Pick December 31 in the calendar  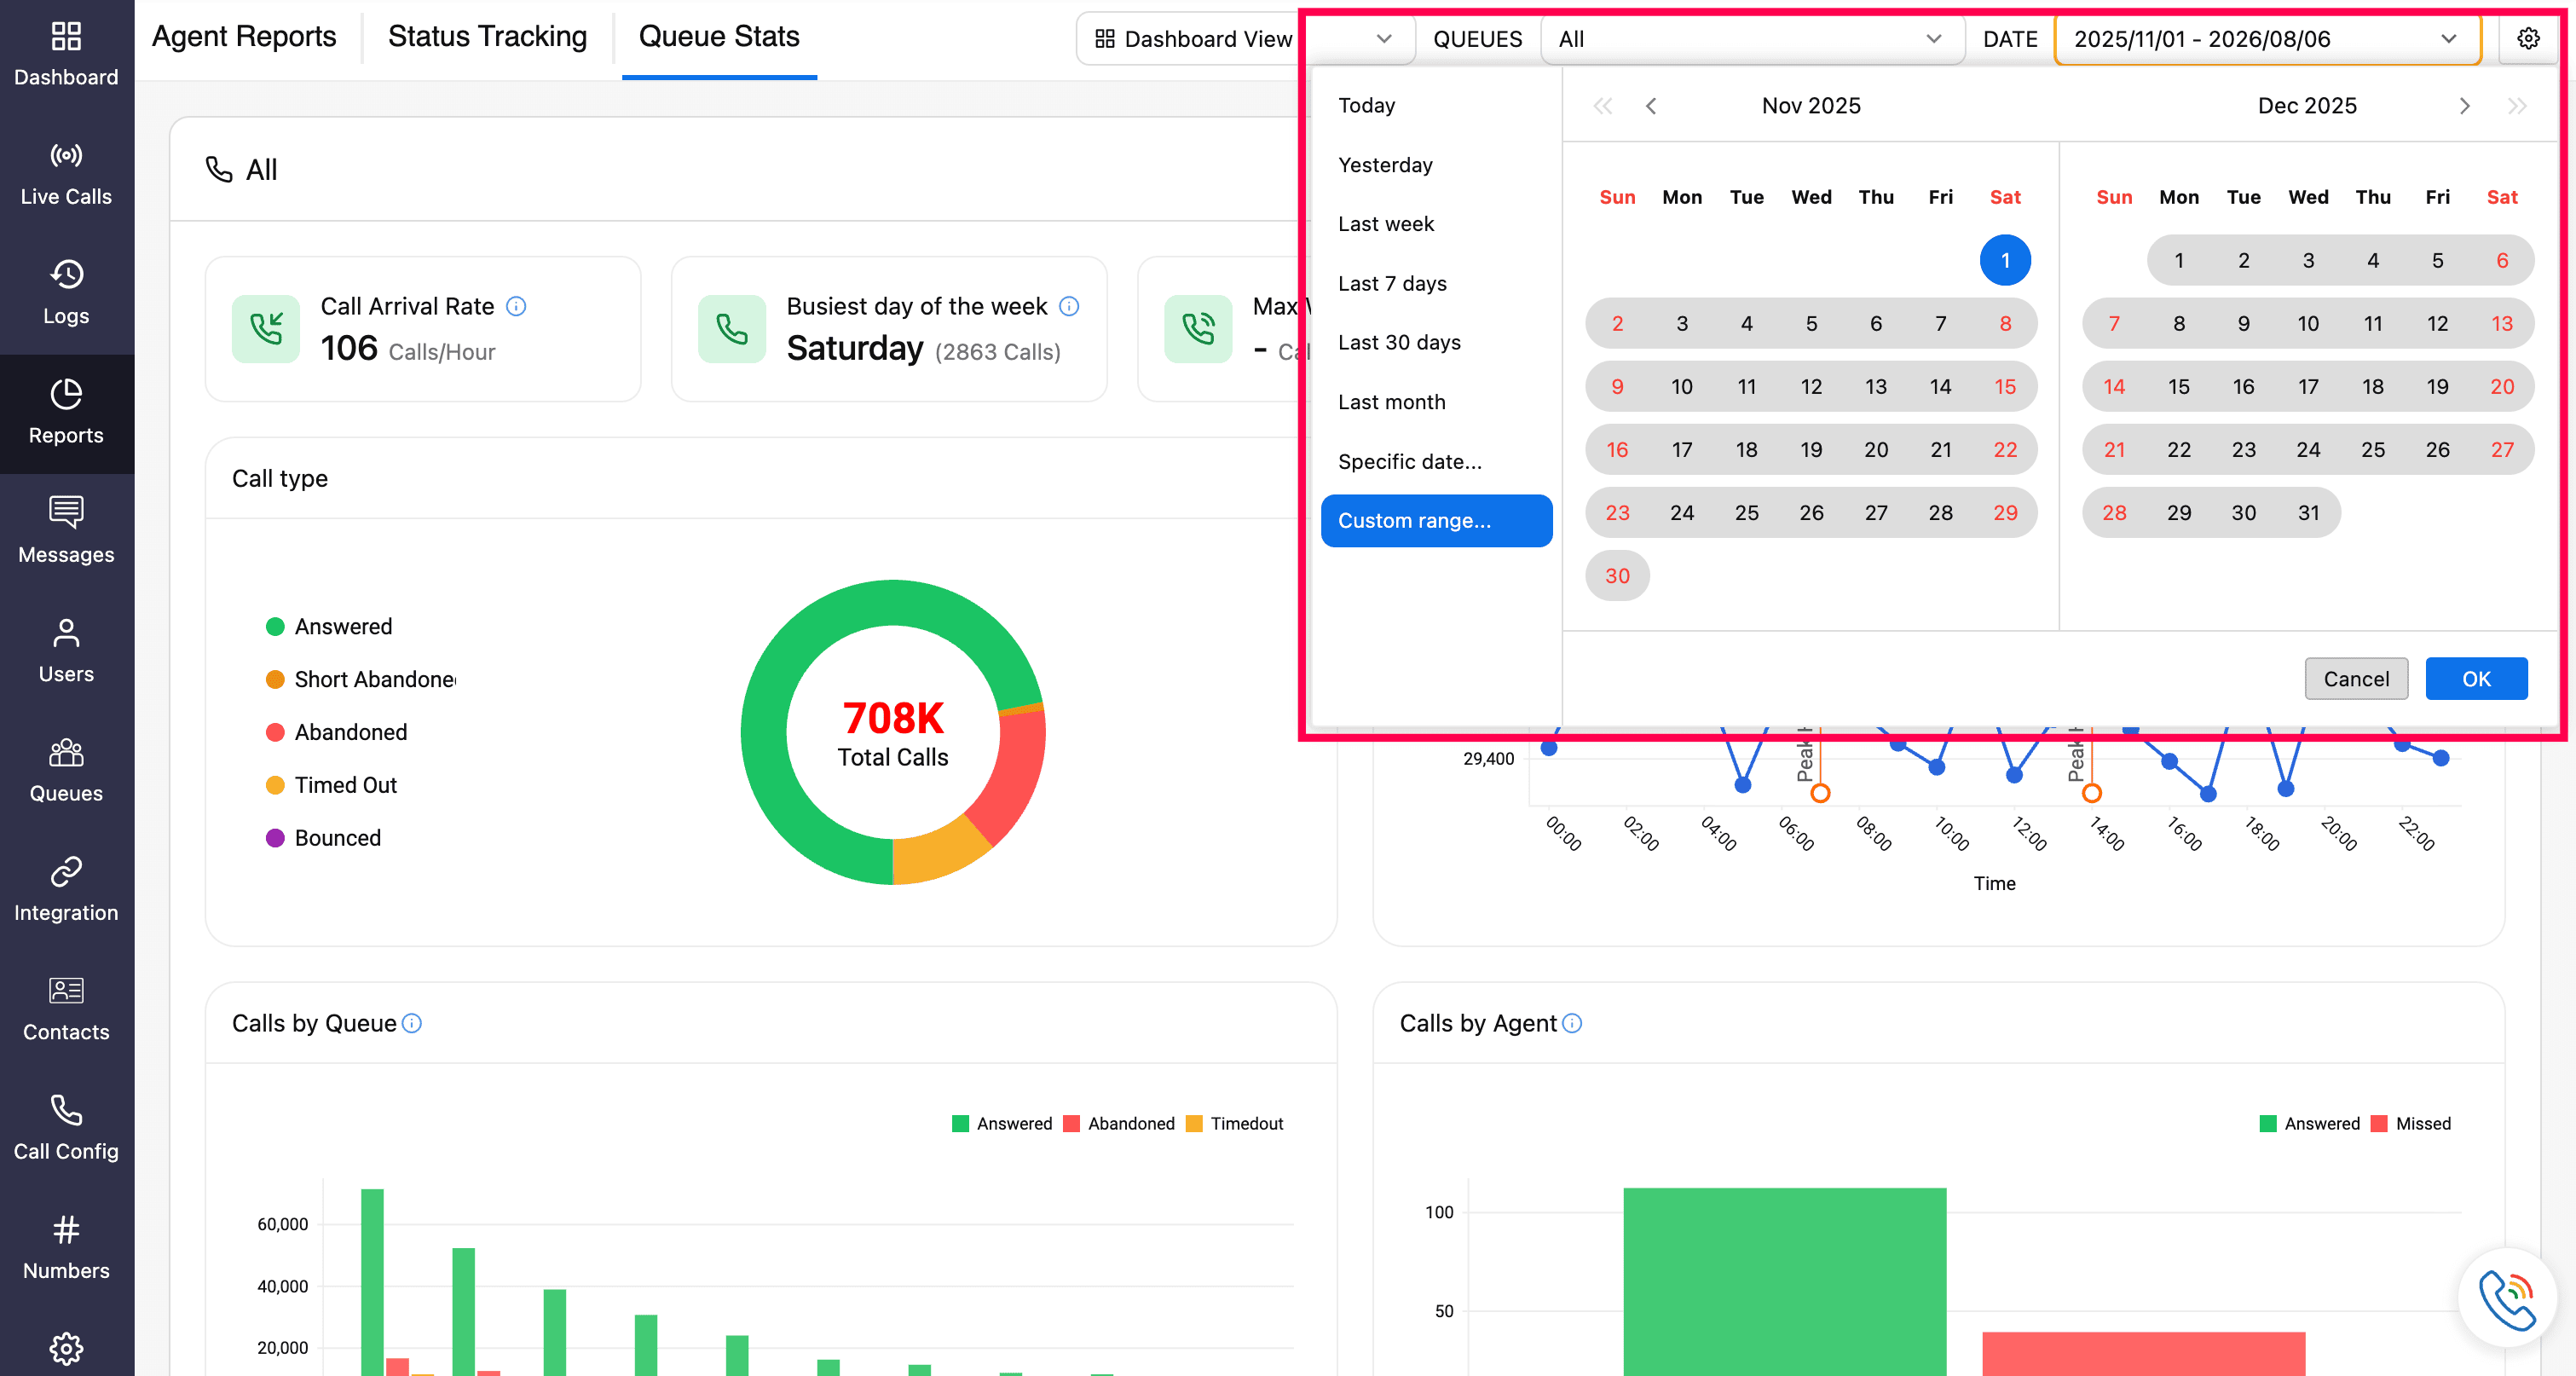2308,513
